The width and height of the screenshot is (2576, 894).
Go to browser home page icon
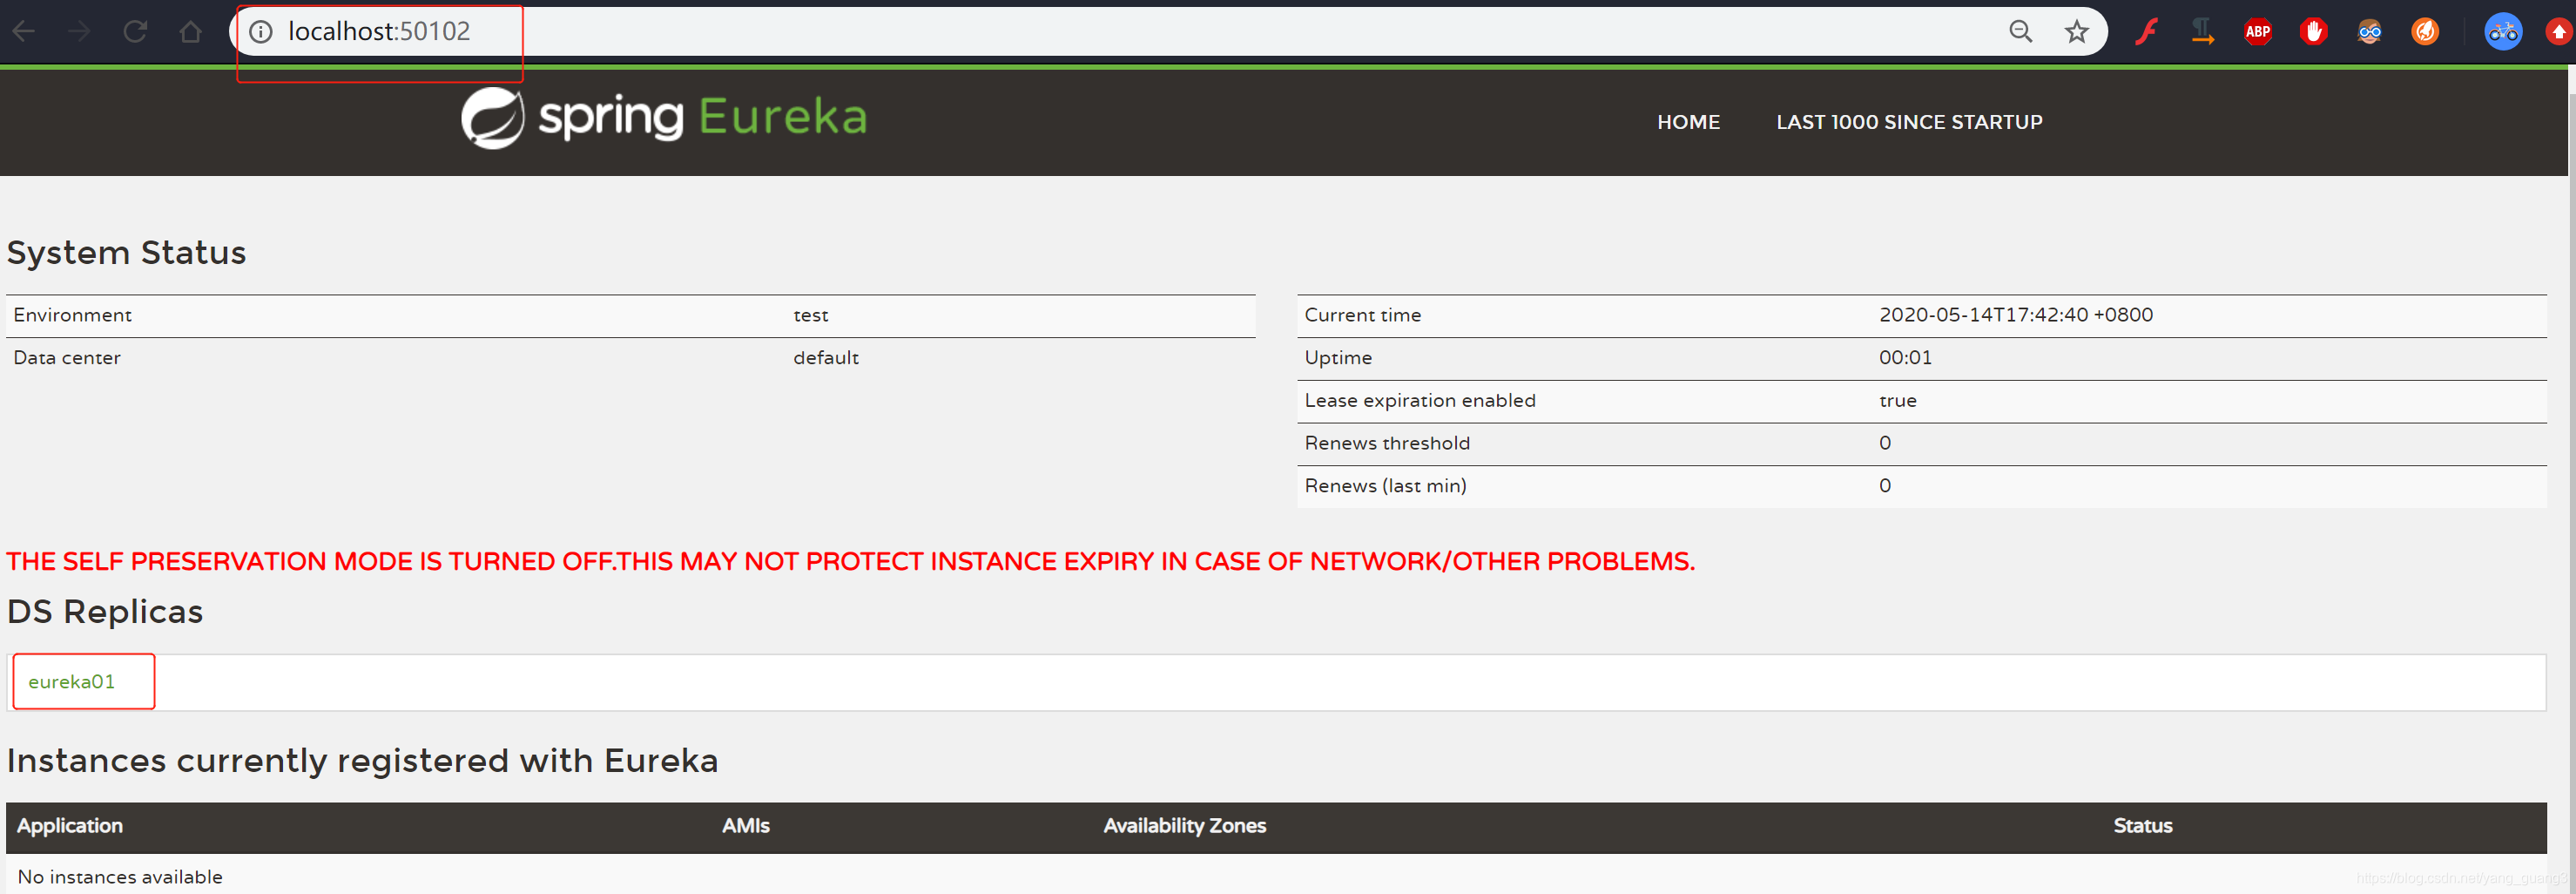coord(190,31)
